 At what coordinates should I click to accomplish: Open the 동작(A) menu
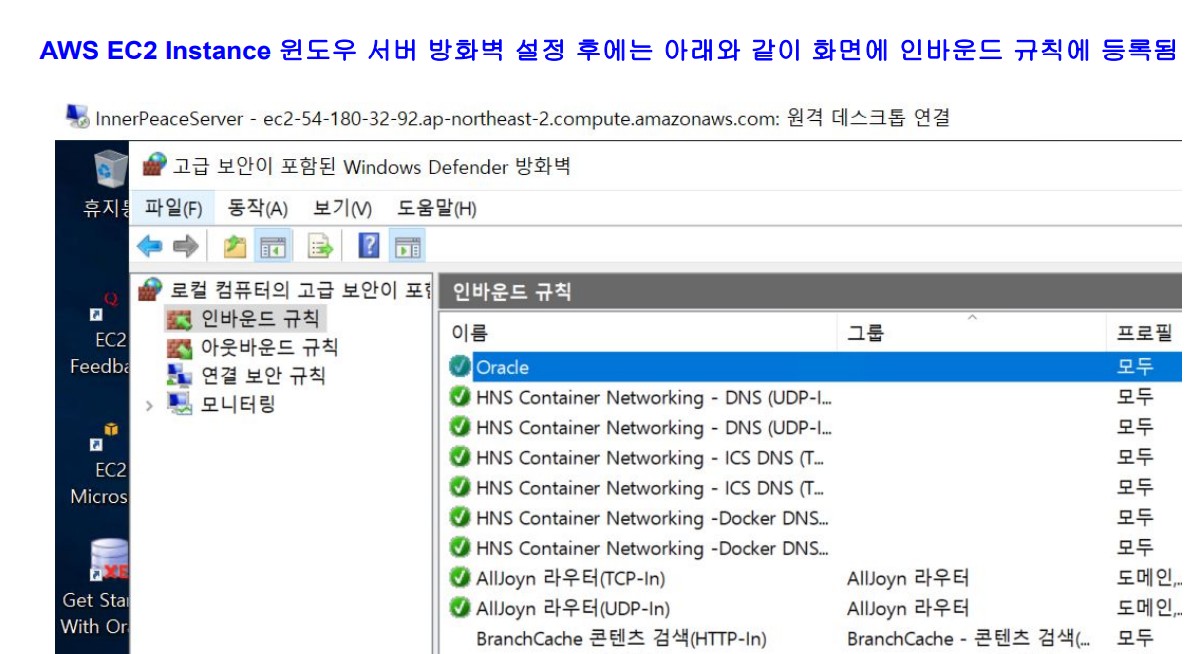[257, 208]
